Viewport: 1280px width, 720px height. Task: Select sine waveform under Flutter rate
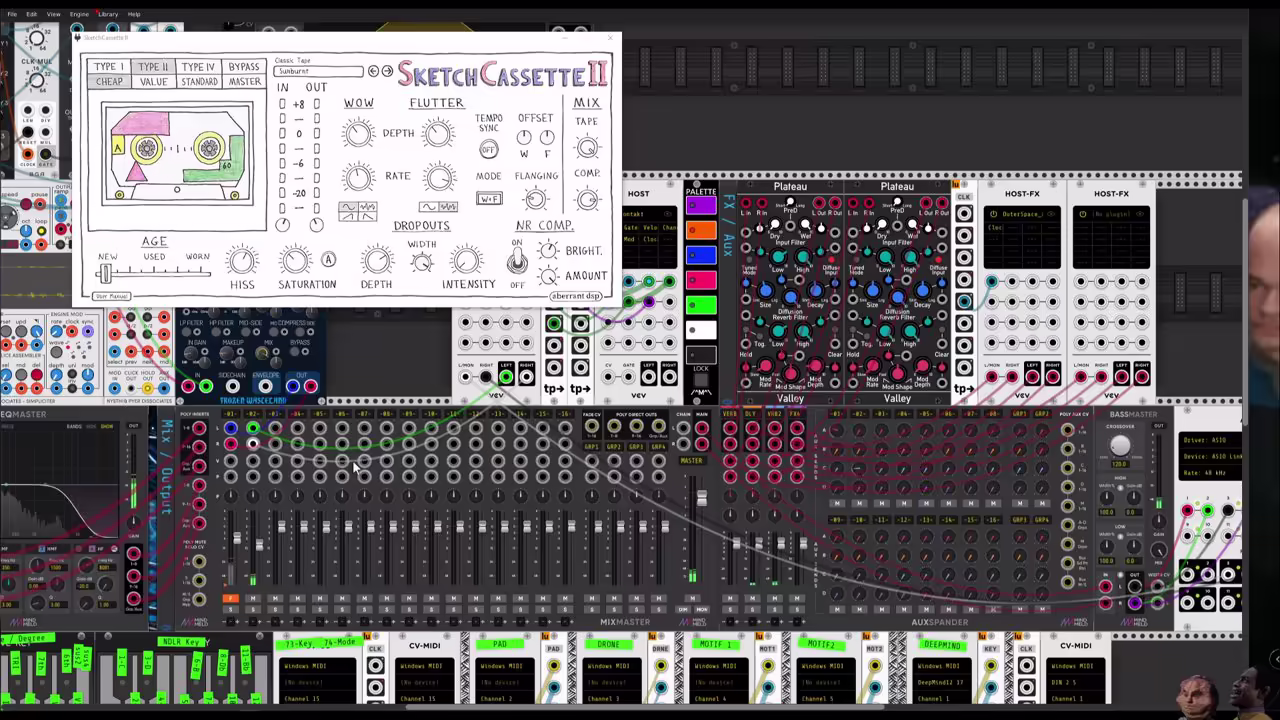click(429, 207)
